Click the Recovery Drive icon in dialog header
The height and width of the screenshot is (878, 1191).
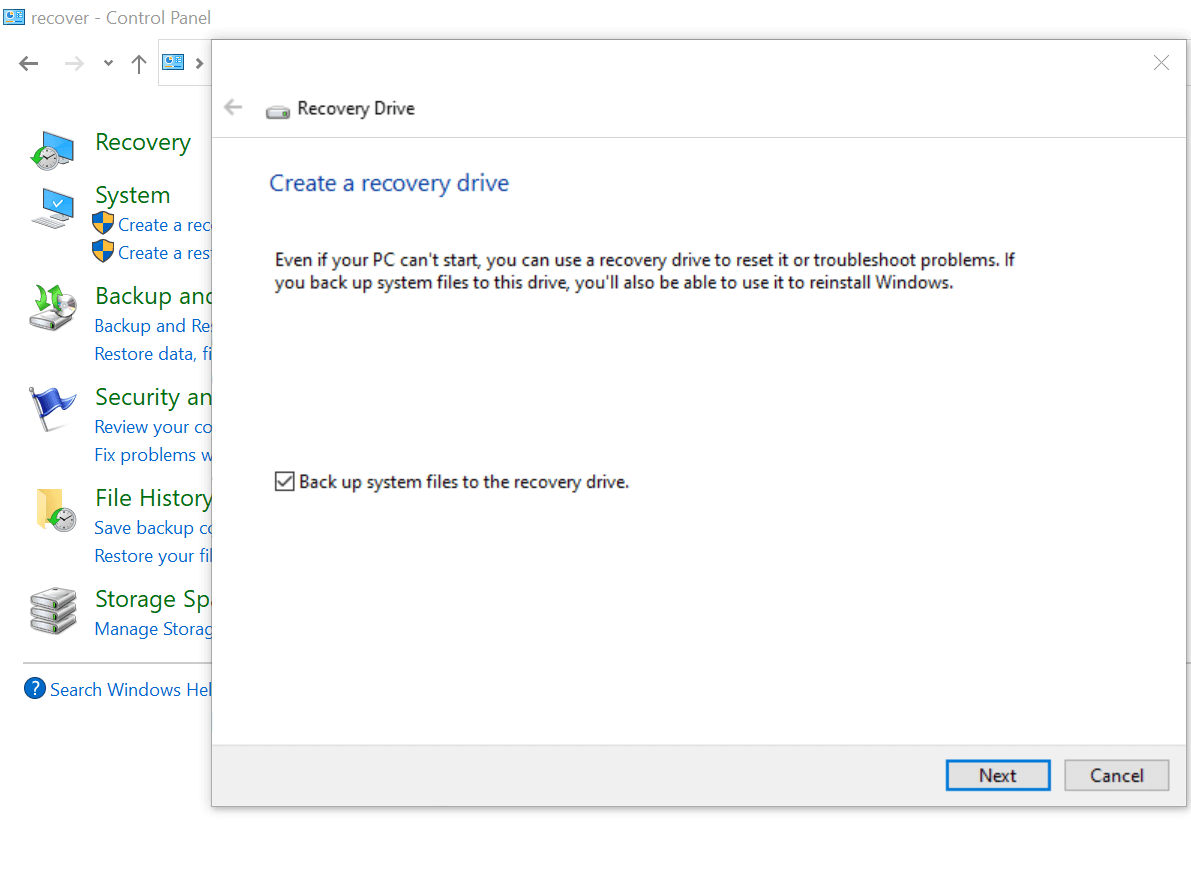(x=277, y=110)
